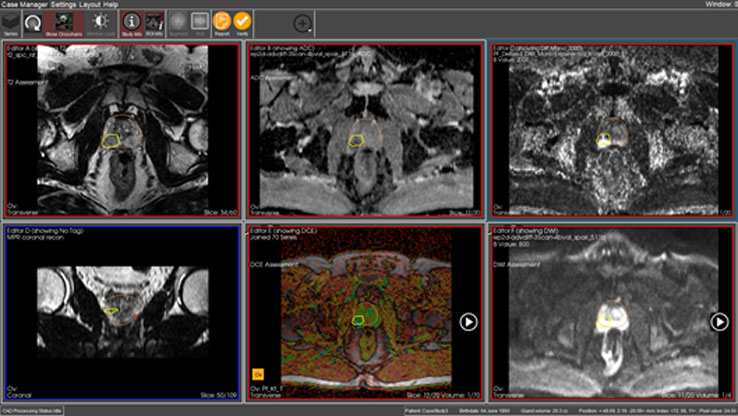This screenshot has height=416, width=738.
Task: Click the Position readout in status bar
Action: pos(657,411)
